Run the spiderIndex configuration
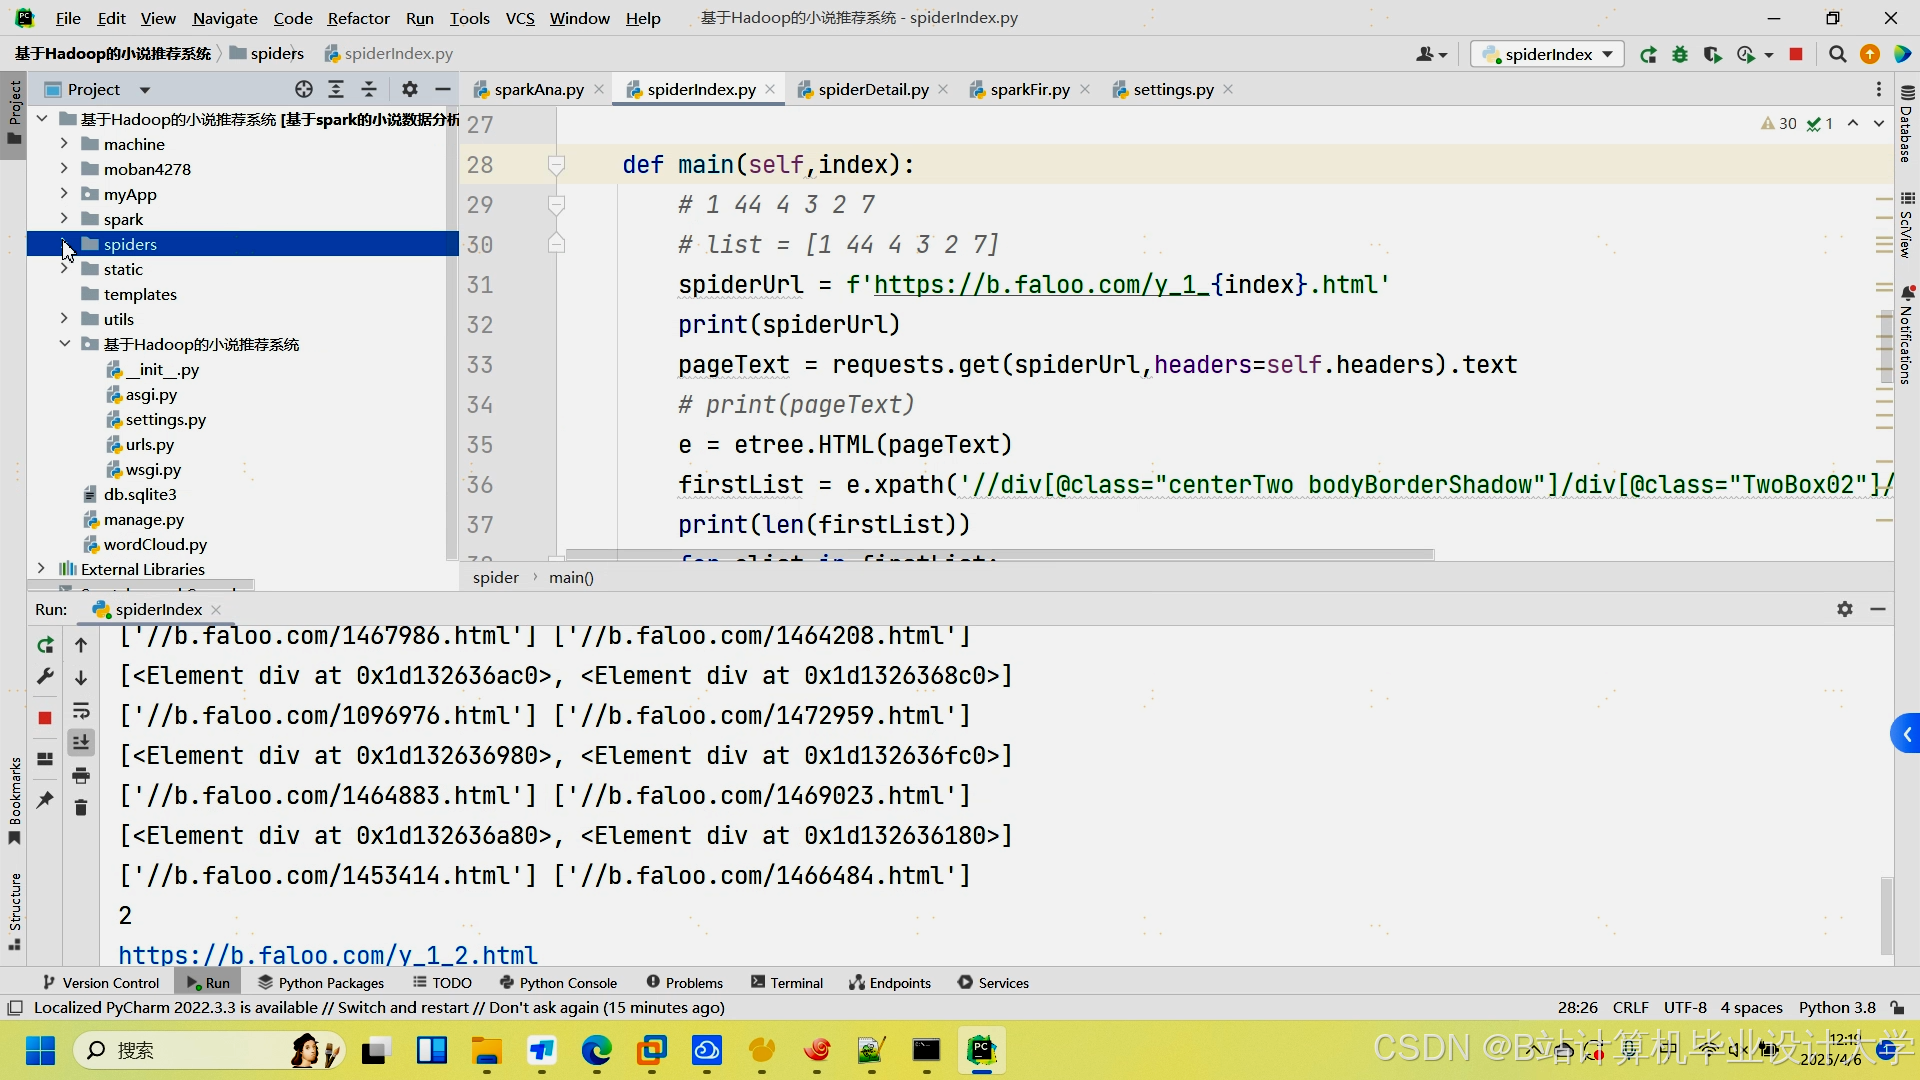Image resolution: width=1920 pixels, height=1080 pixels. [x=1649, y=54]
